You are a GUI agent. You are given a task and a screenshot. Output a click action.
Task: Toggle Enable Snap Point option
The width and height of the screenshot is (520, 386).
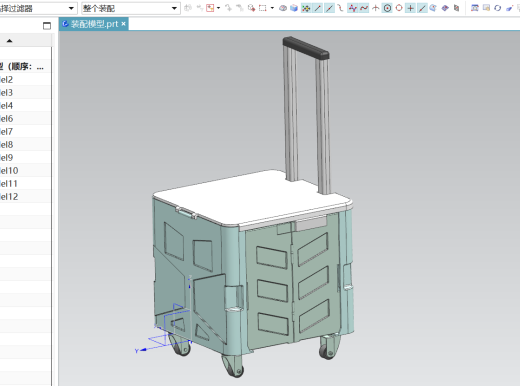306,8
